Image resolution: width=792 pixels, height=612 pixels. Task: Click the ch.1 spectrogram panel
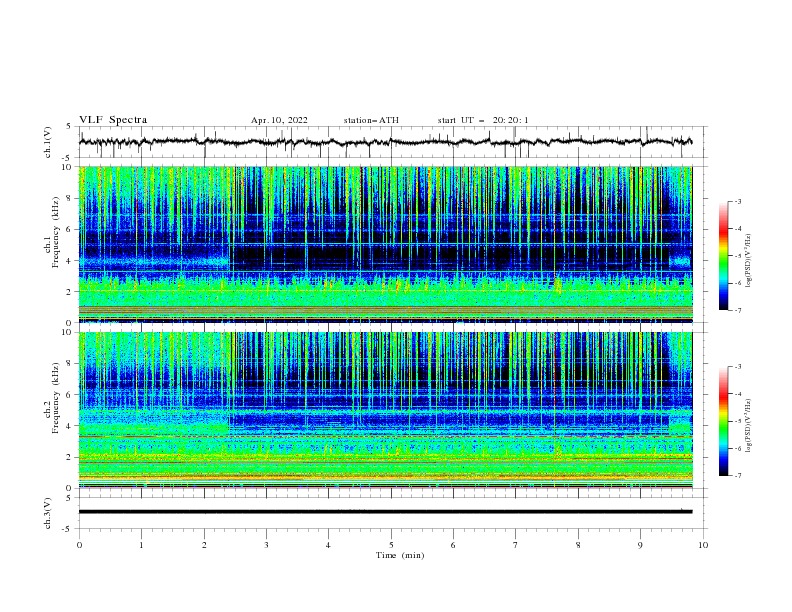coord(386,244)
